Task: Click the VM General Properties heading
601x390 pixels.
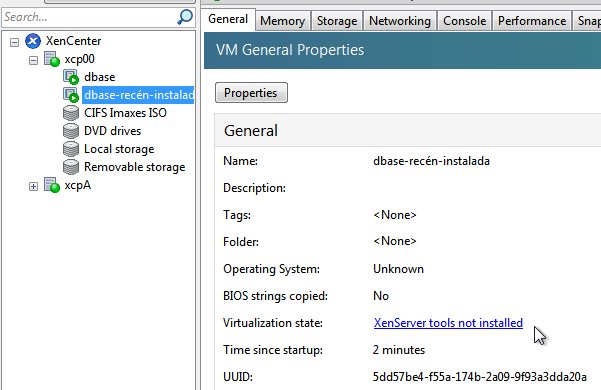Action: 290,50
